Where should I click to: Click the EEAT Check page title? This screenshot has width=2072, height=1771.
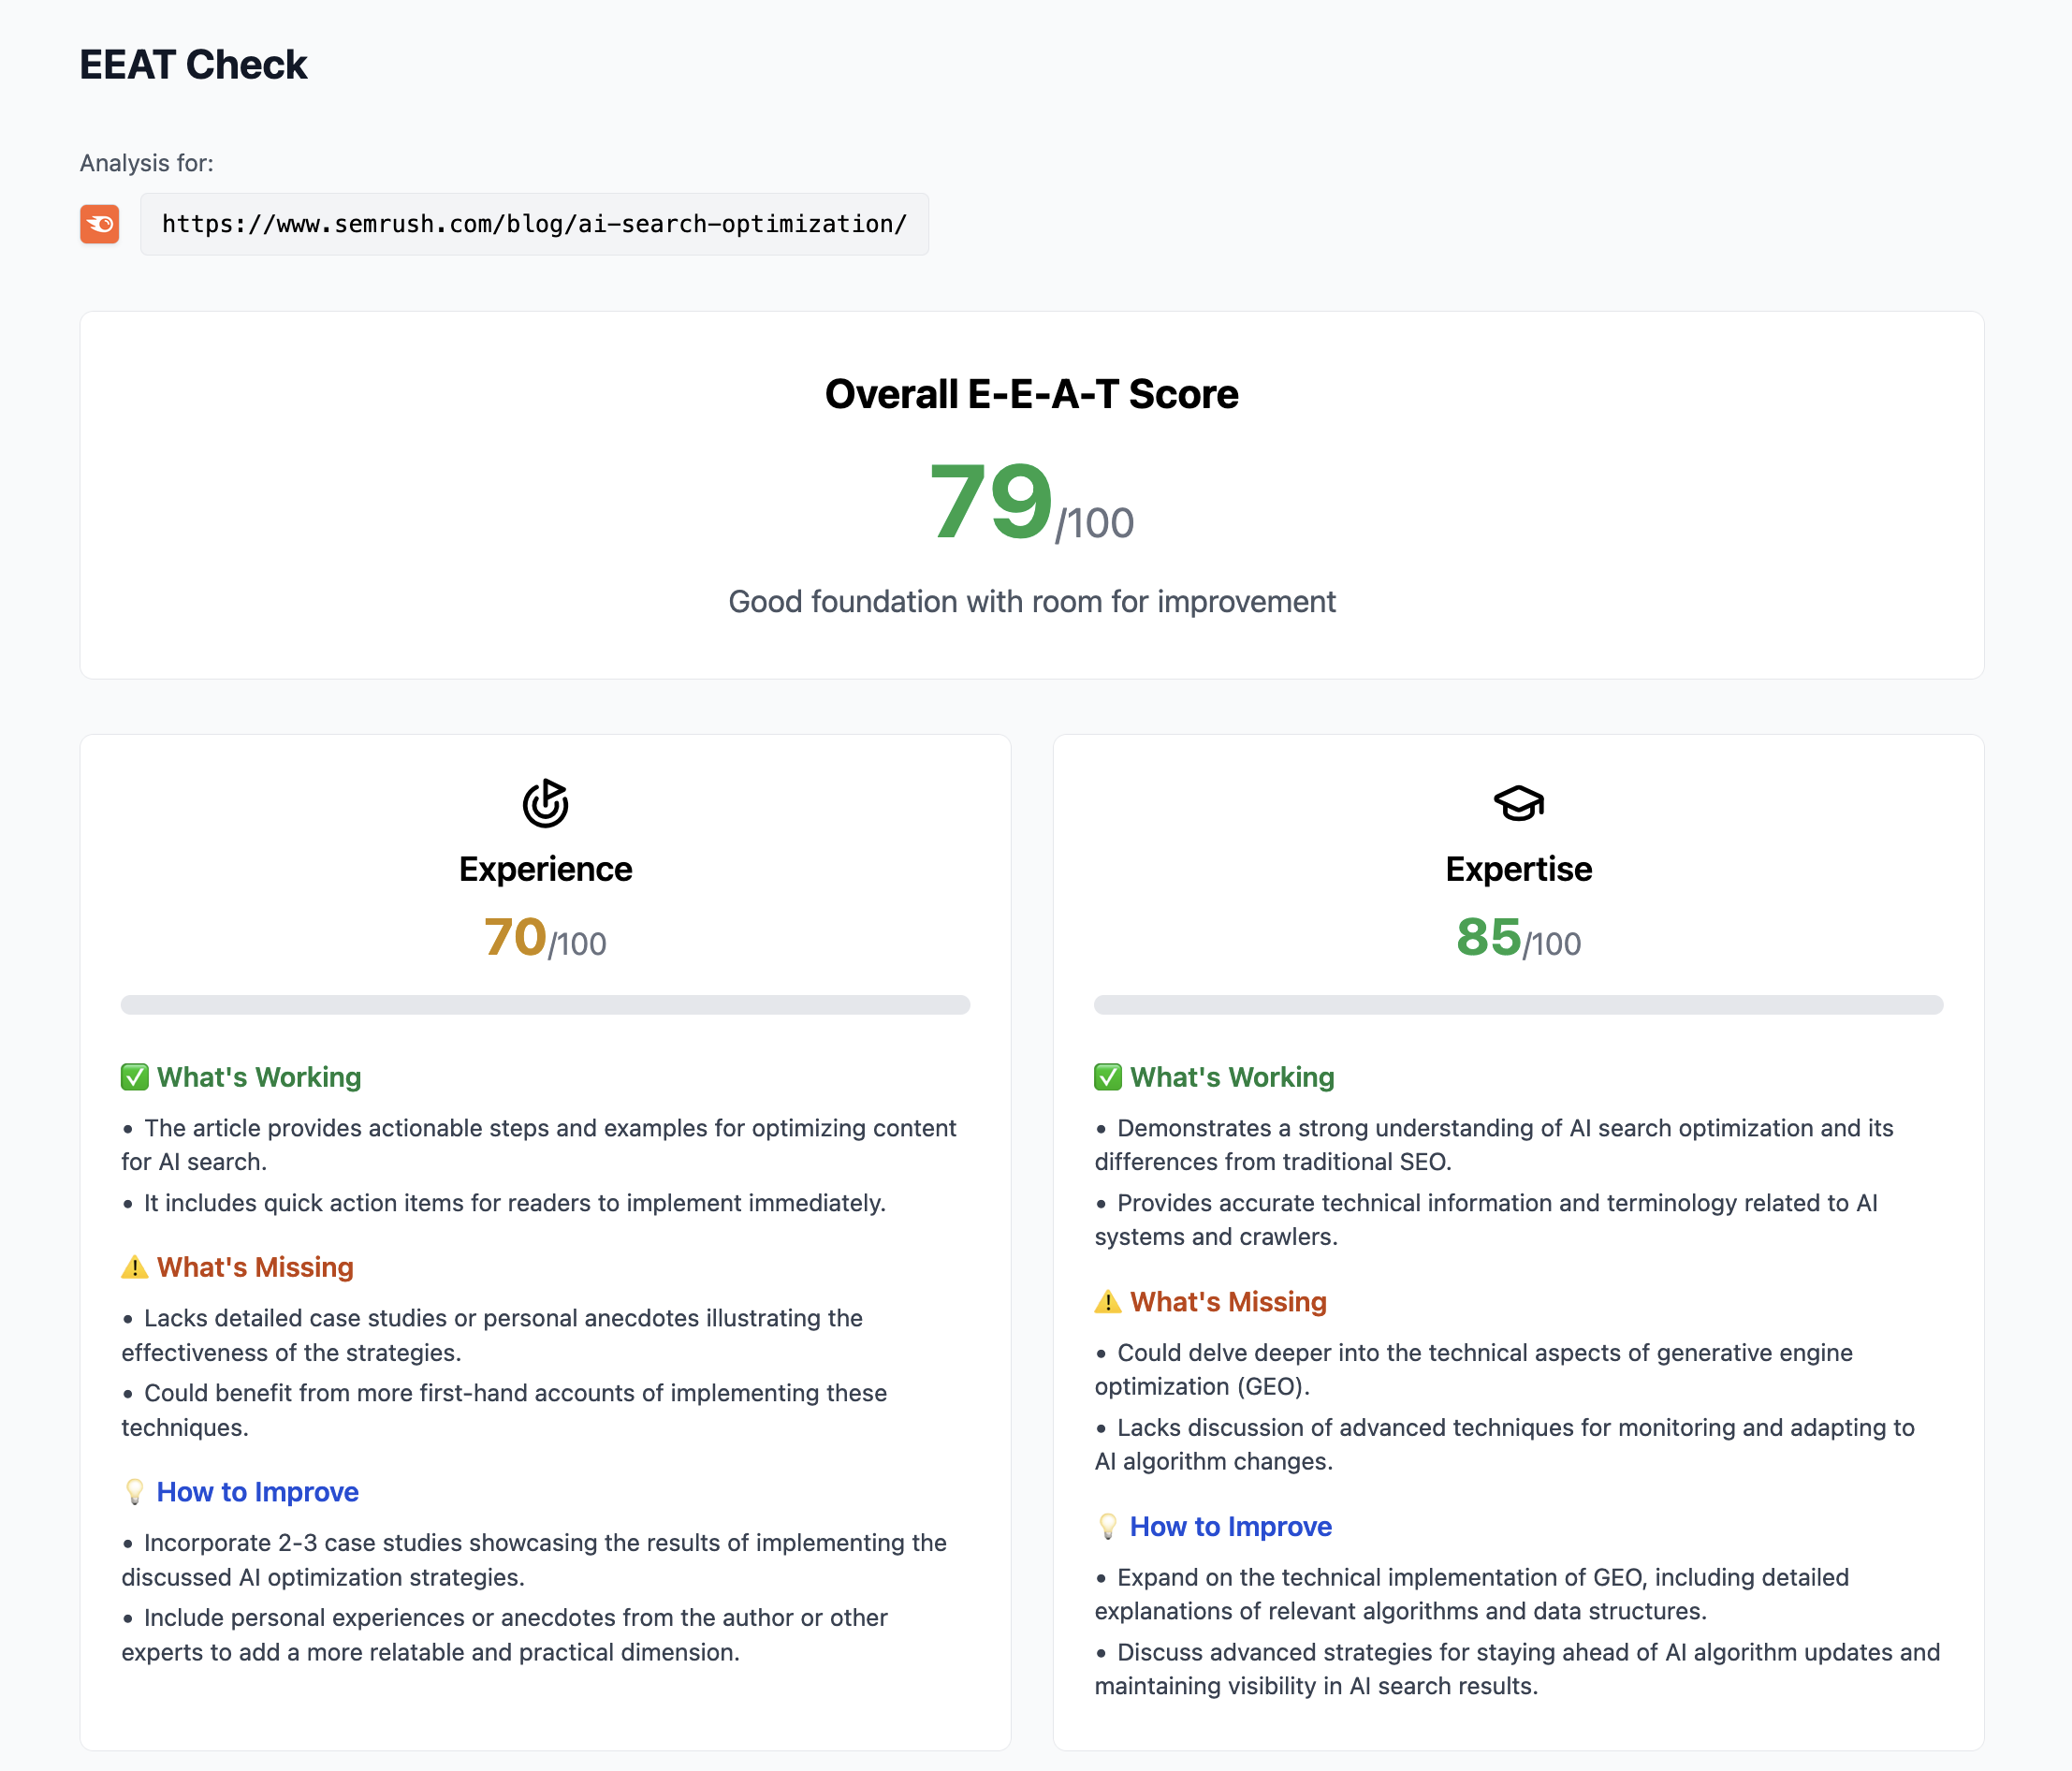tap(193, 65)
